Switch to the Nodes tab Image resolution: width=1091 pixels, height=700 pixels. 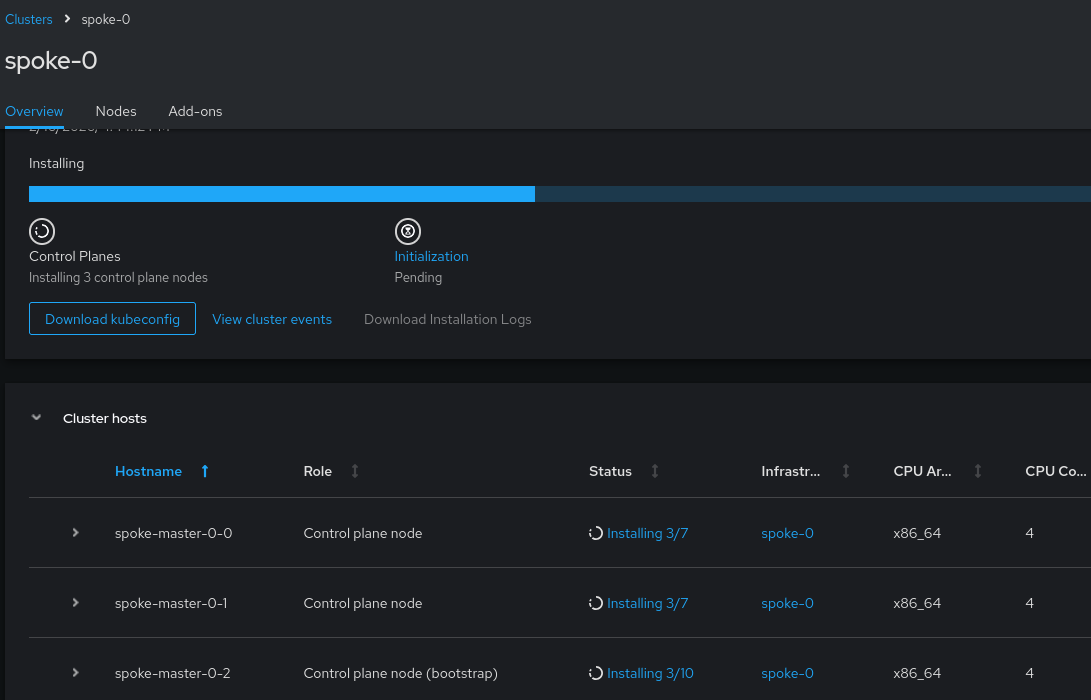pyautogui.click(x=116, y=111)
